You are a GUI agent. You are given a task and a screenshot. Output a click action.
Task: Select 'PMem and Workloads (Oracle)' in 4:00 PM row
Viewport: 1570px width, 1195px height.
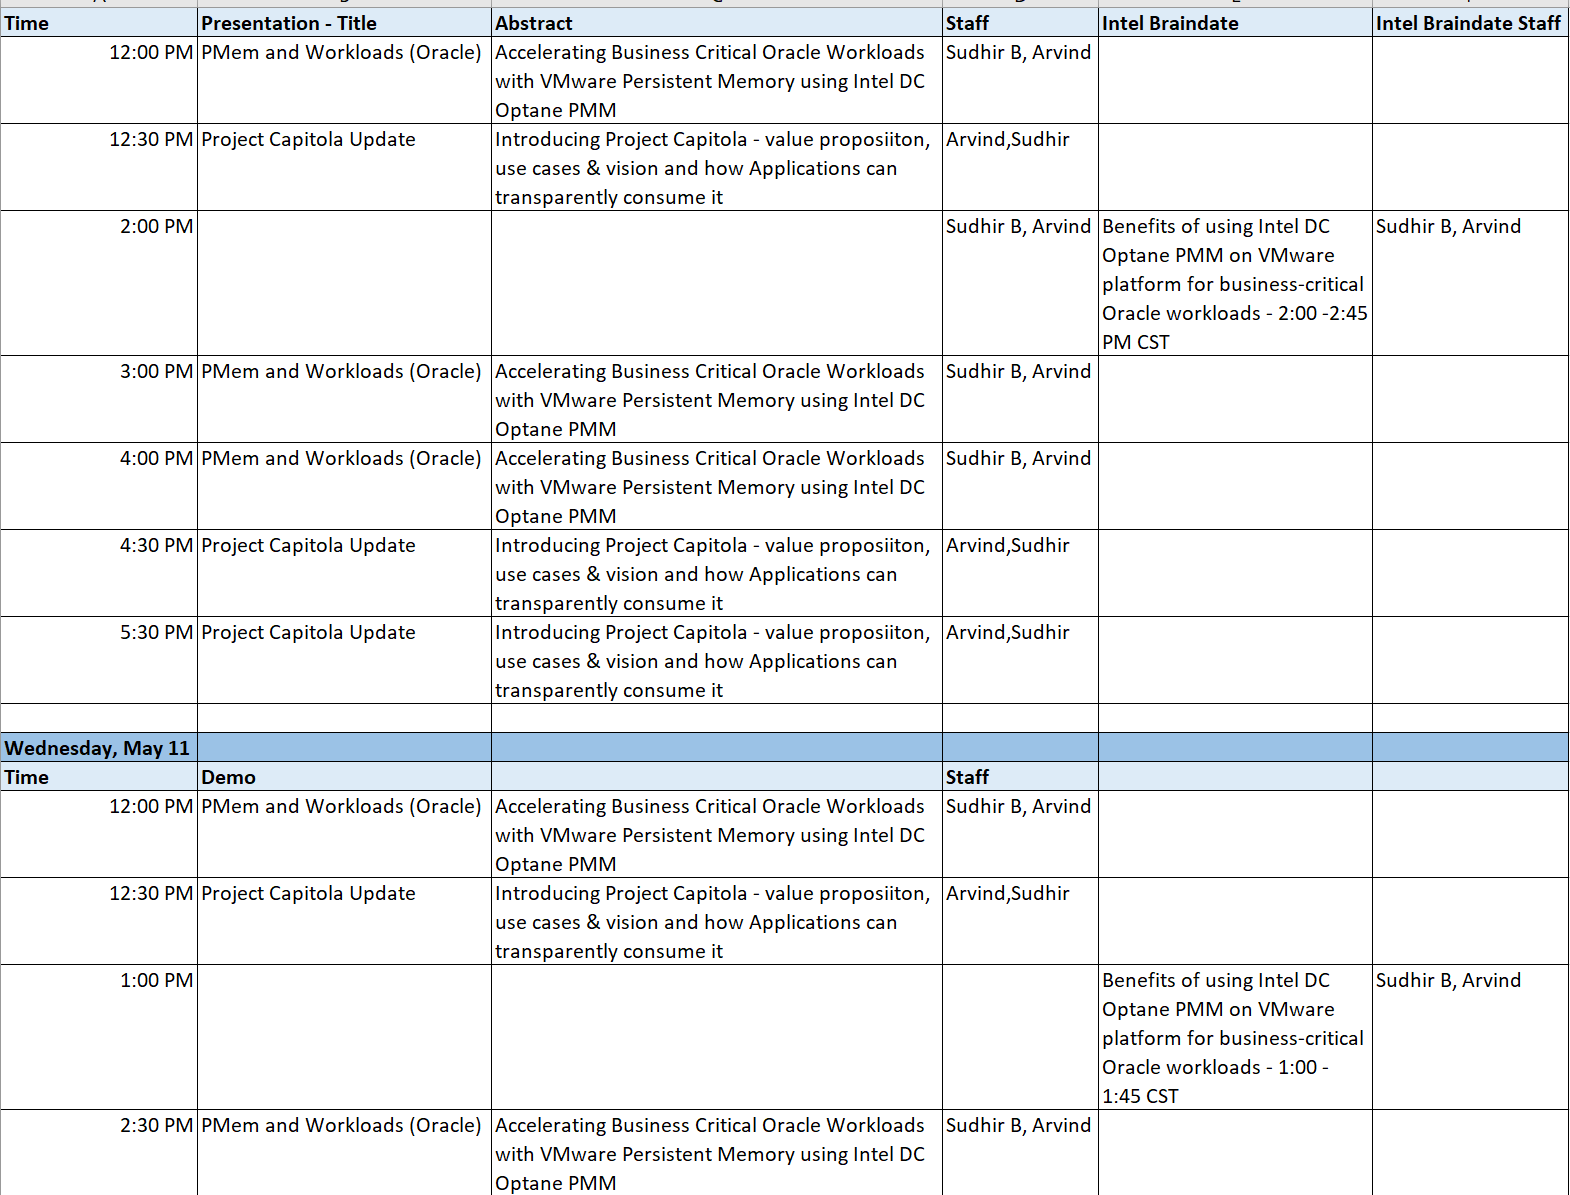coord(344,486)
